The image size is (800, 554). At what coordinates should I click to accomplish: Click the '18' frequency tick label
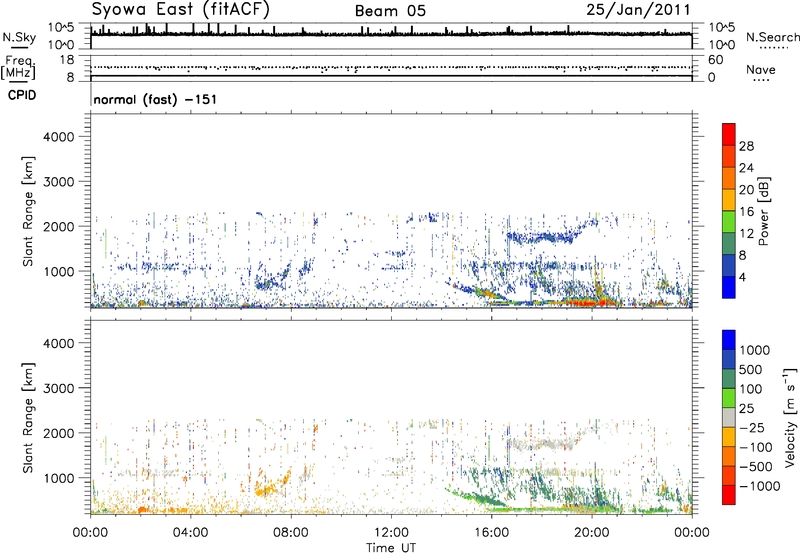pos(67,60)
